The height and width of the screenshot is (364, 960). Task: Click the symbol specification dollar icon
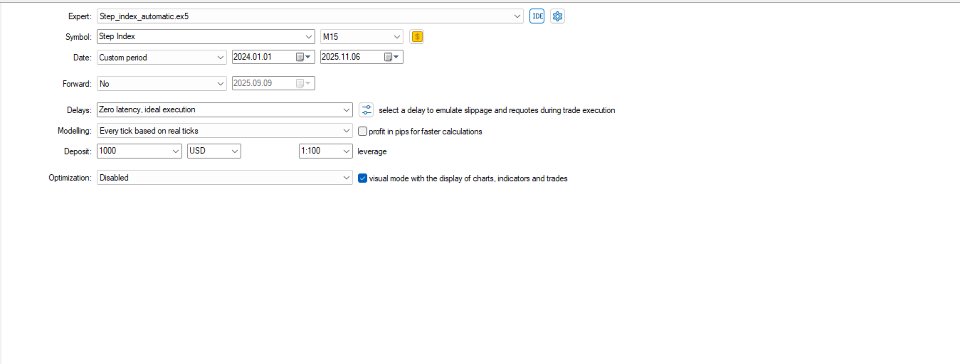417,37
